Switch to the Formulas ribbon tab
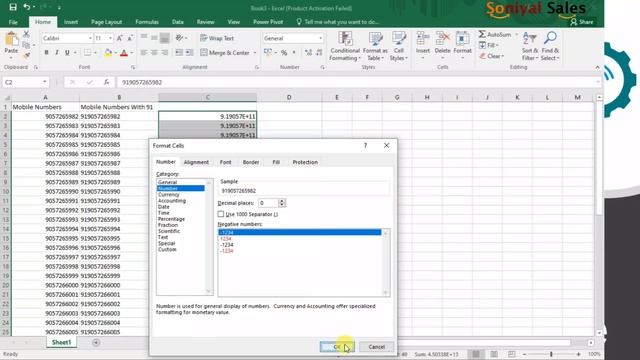Image resolution: width=640 pixels, height=360 pixels. pyautogui.click(x=147, y=22)
